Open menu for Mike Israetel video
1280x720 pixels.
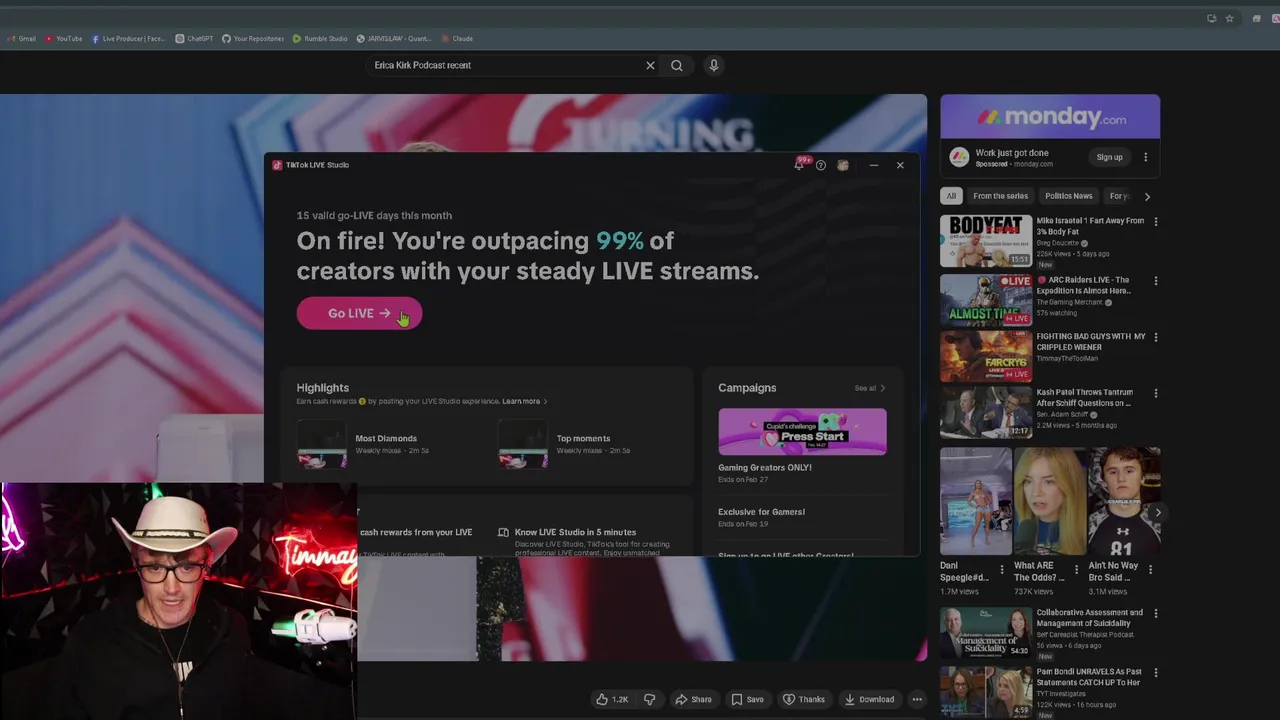click(1156, 222)
